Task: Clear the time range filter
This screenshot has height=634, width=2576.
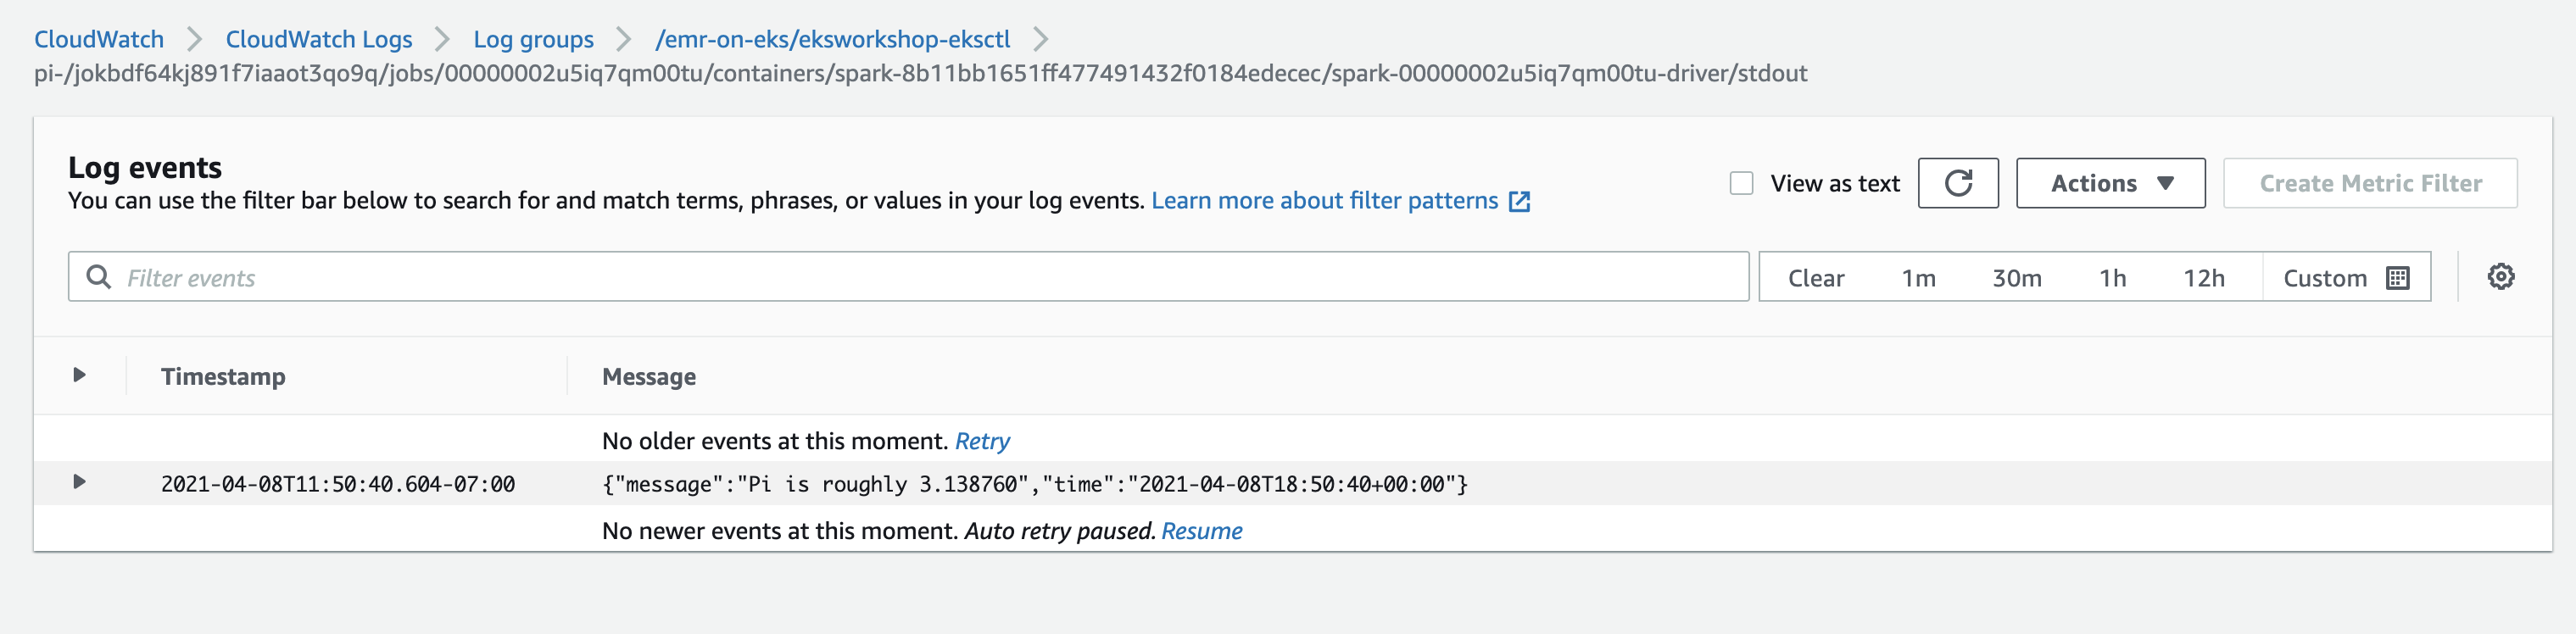Action: (x=1815, y=278)
